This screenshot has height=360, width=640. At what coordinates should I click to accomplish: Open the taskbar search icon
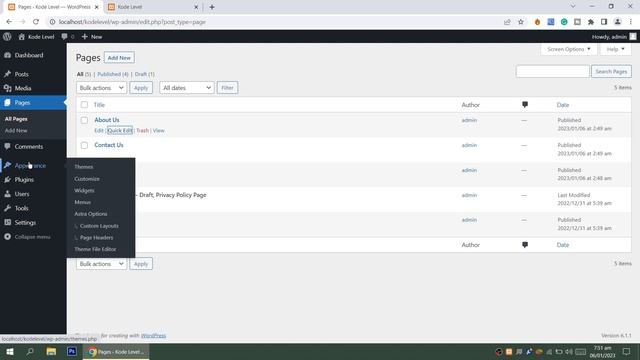pyautogui.click(x=30, y=351)
